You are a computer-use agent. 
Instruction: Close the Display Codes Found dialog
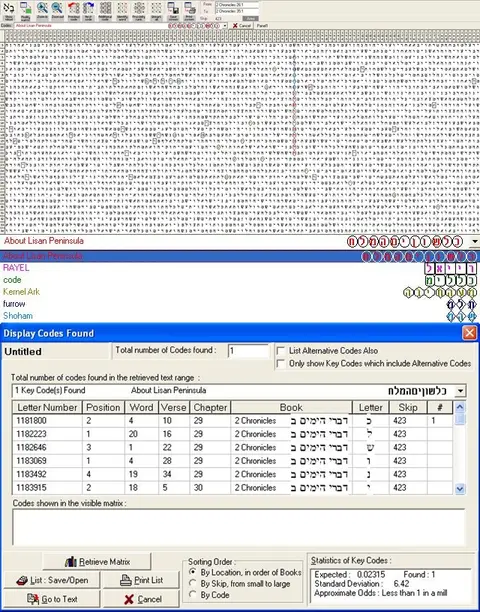(469, 333)
